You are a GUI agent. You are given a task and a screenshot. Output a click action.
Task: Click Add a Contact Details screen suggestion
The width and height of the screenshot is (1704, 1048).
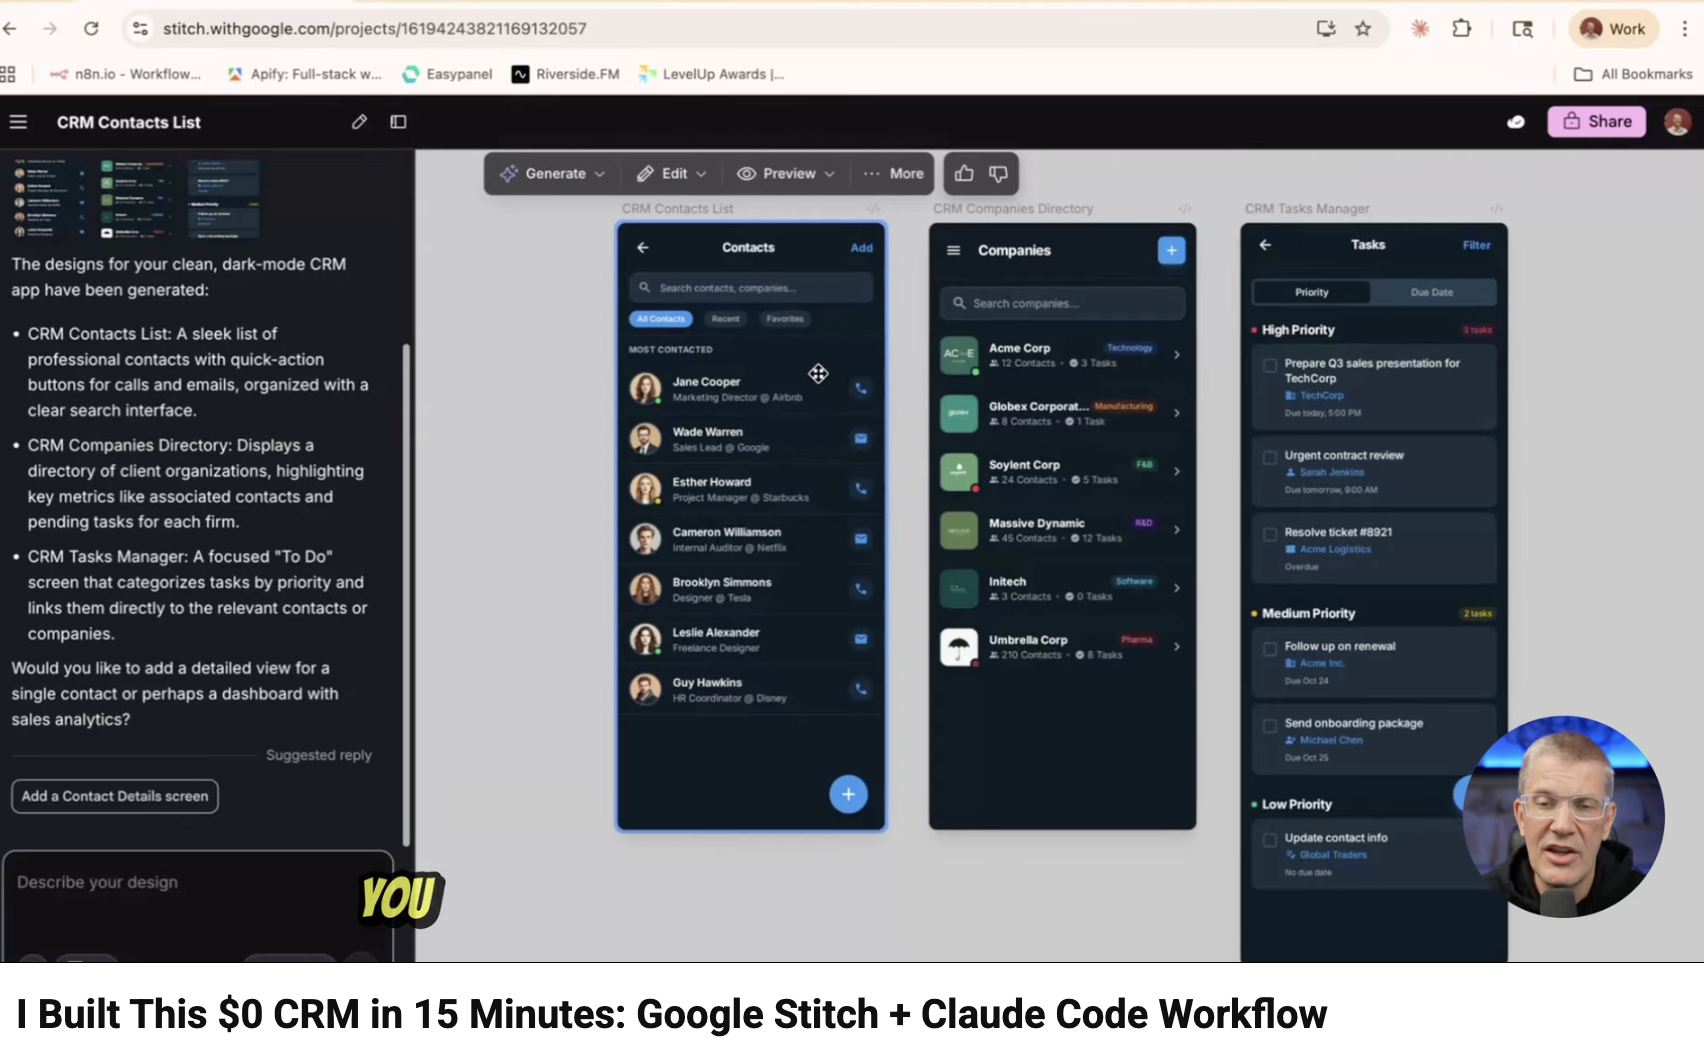tap(115, 796)
